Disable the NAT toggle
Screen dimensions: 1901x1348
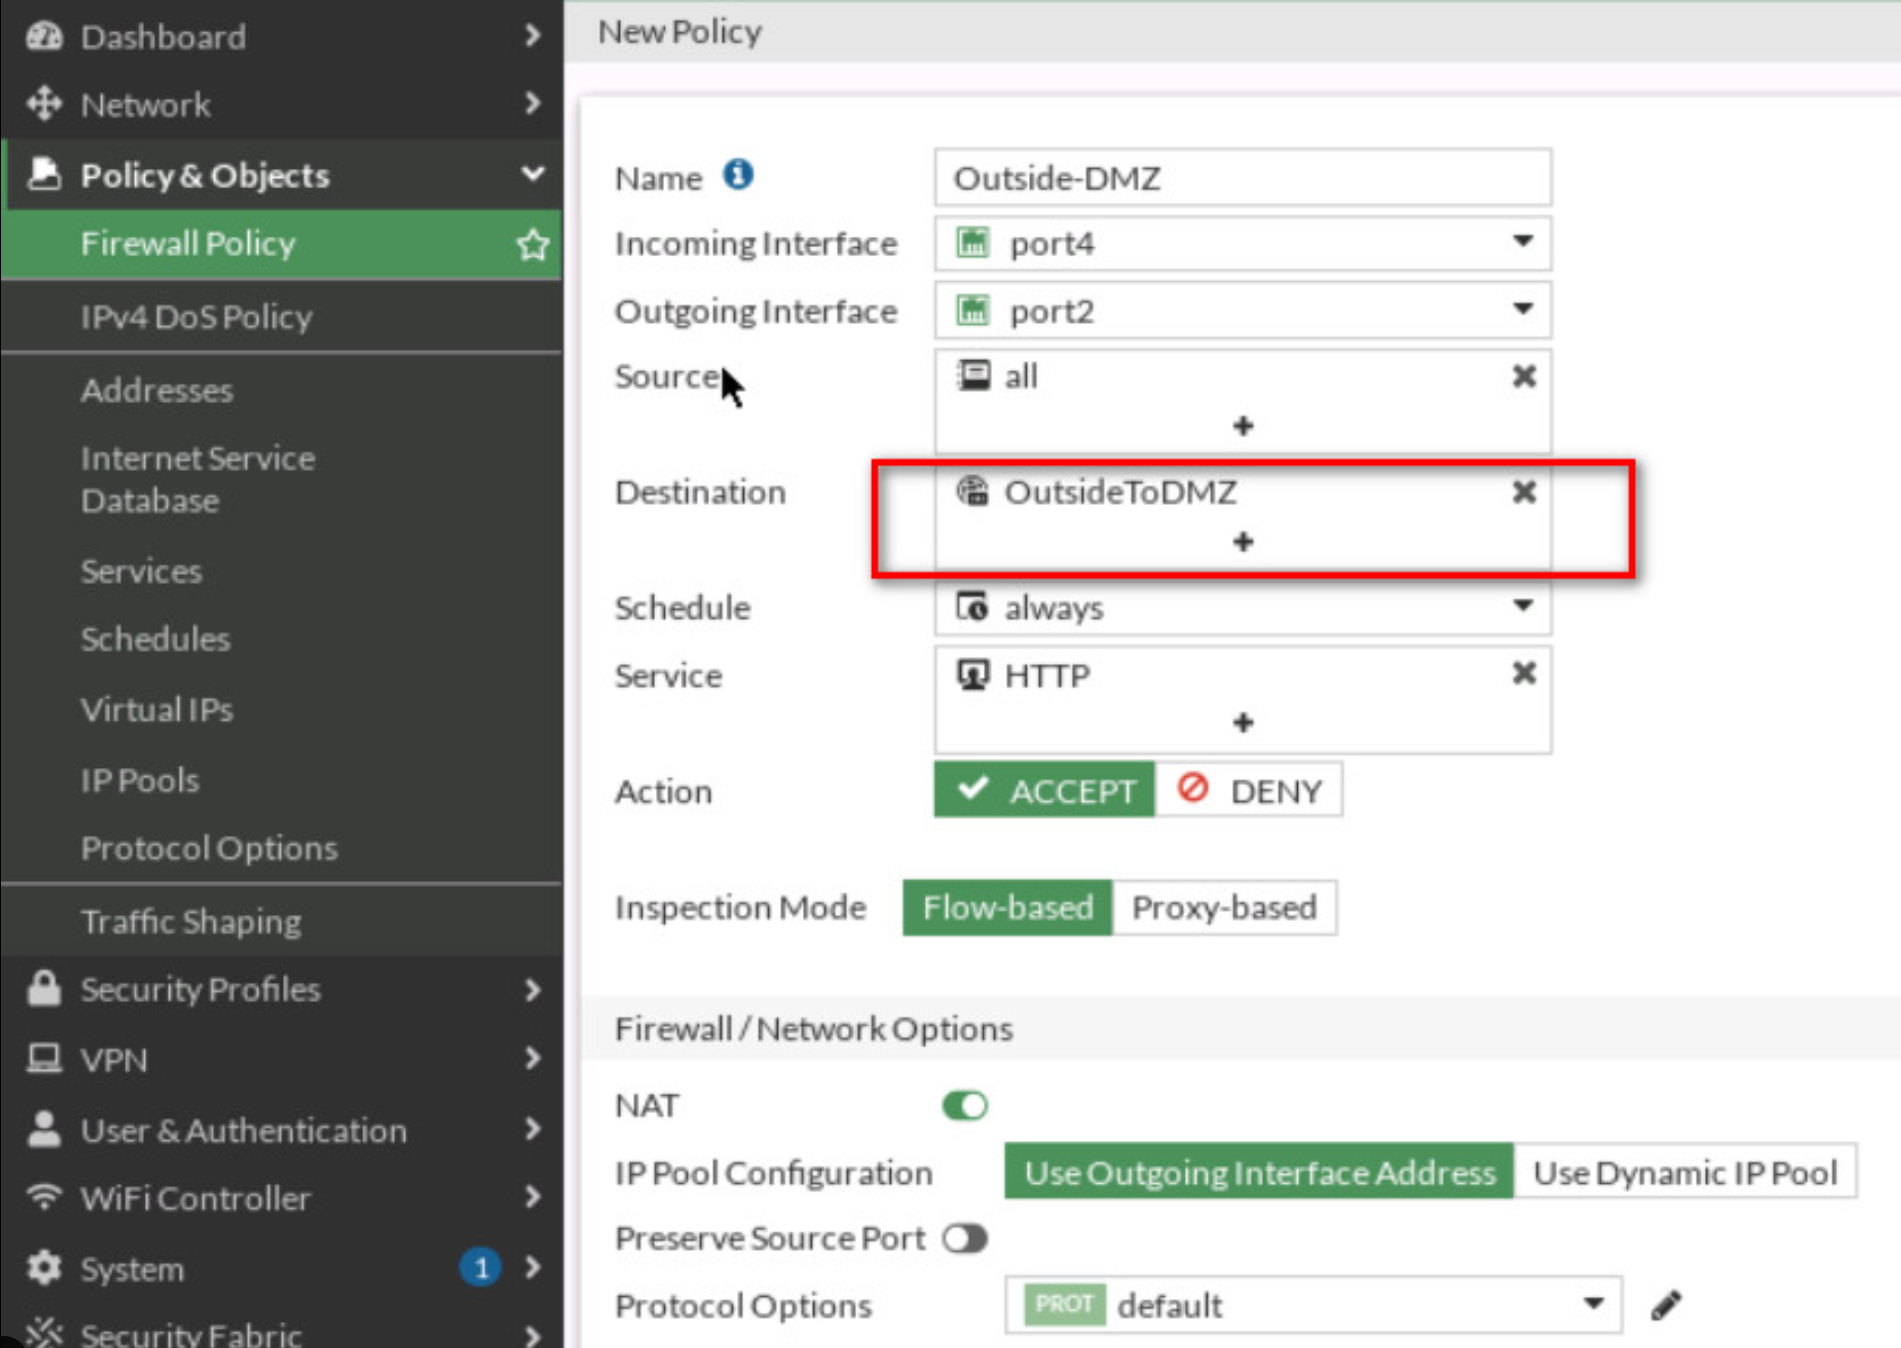click(x=964, y=1106)
